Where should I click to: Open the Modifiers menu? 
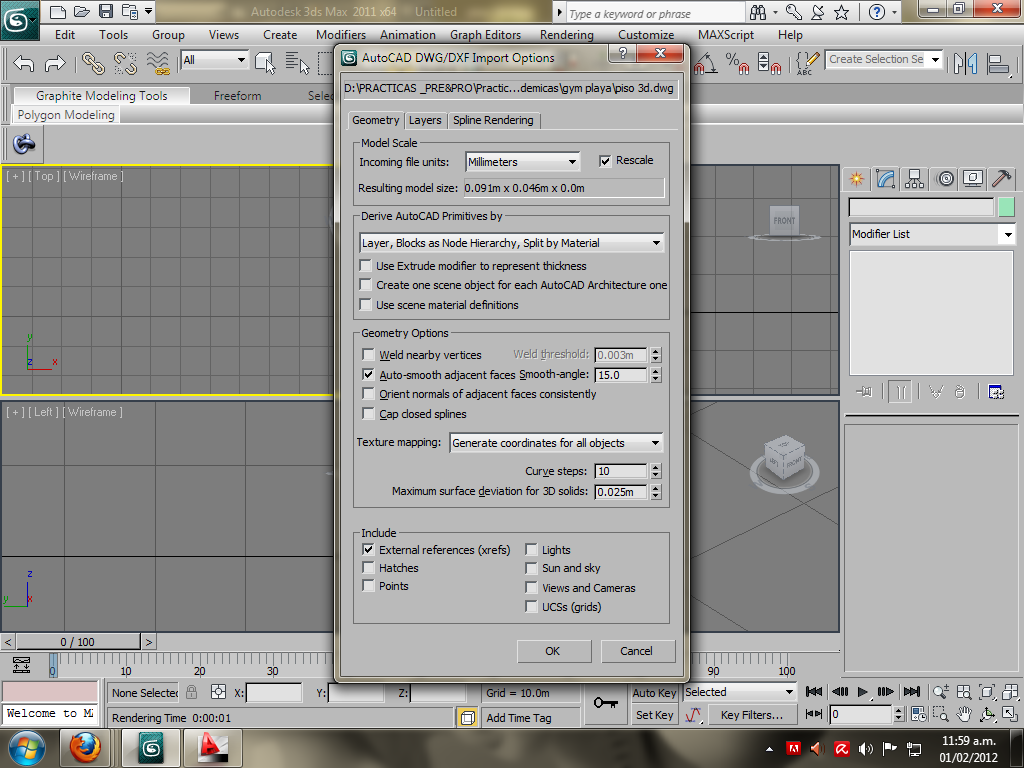click(x=341, y=35)
